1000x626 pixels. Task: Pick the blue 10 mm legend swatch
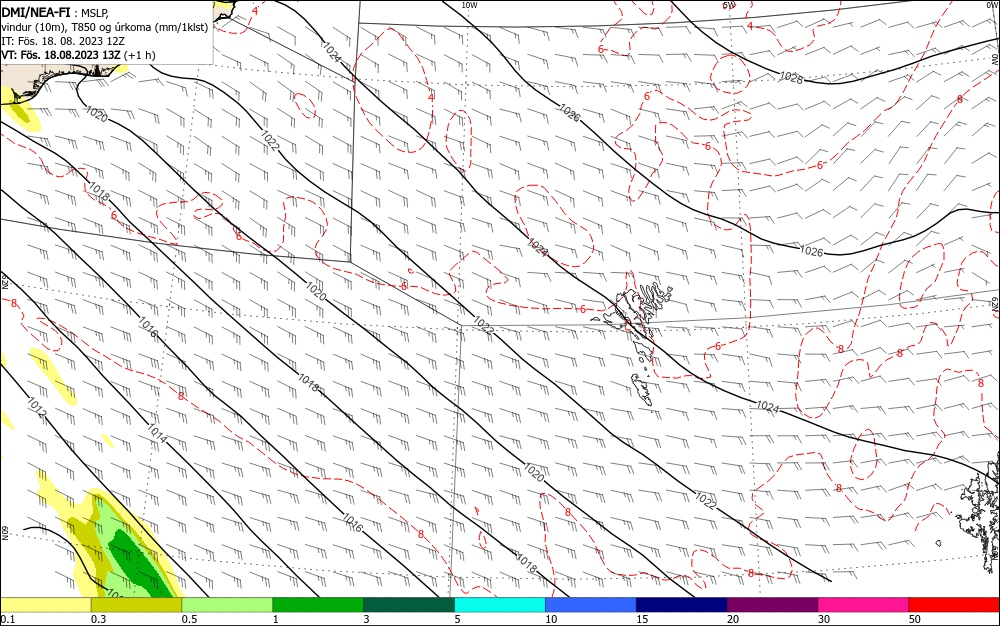591,605
